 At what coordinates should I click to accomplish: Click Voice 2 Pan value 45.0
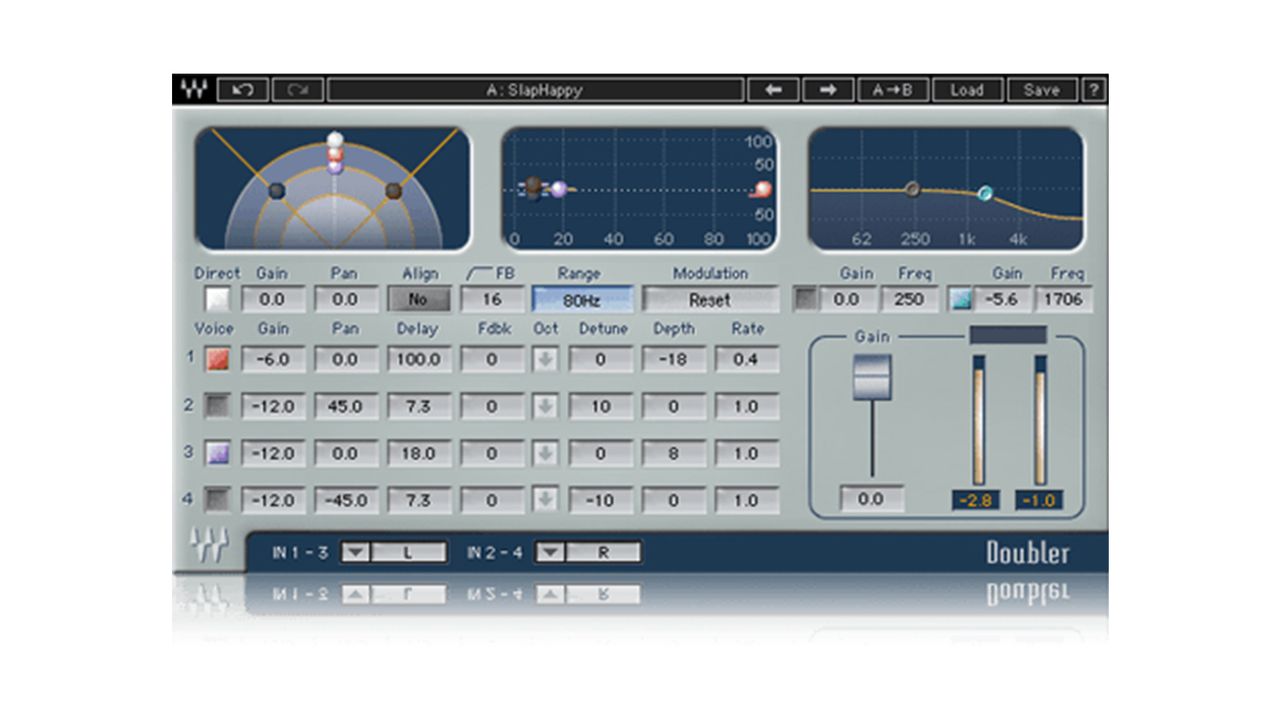coord(346,406)
